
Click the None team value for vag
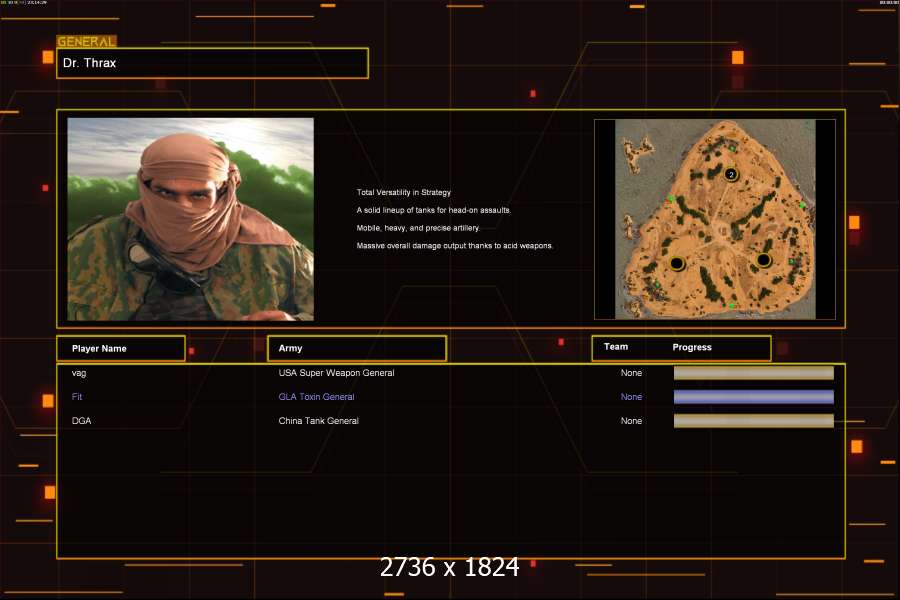pos(631,373)
